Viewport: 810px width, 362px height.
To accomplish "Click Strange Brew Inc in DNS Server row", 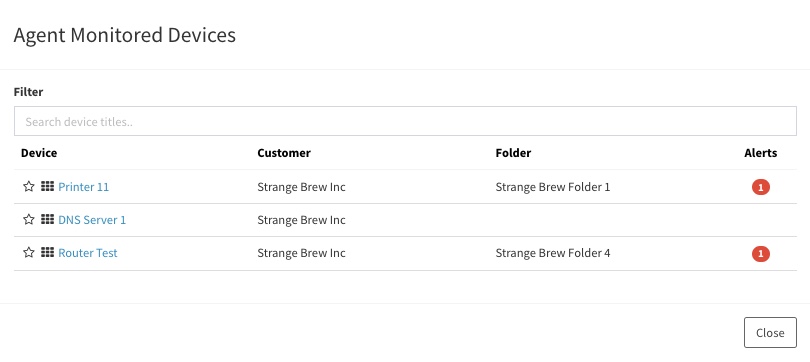I will pyautogui.click(x=301, y=220).
